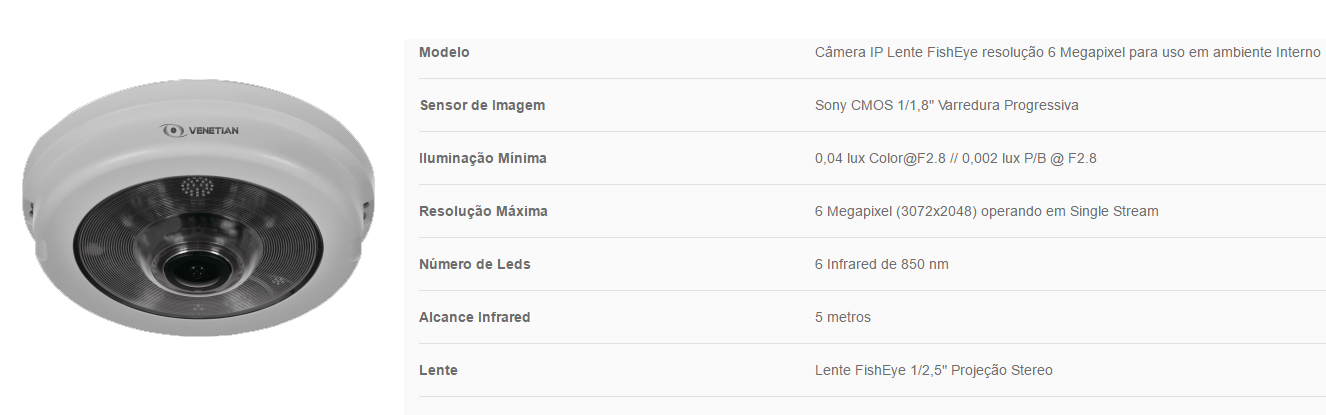The image size is (1326, 415).
Task: Select the 5 metros value
Action: (x=843, y=317)
